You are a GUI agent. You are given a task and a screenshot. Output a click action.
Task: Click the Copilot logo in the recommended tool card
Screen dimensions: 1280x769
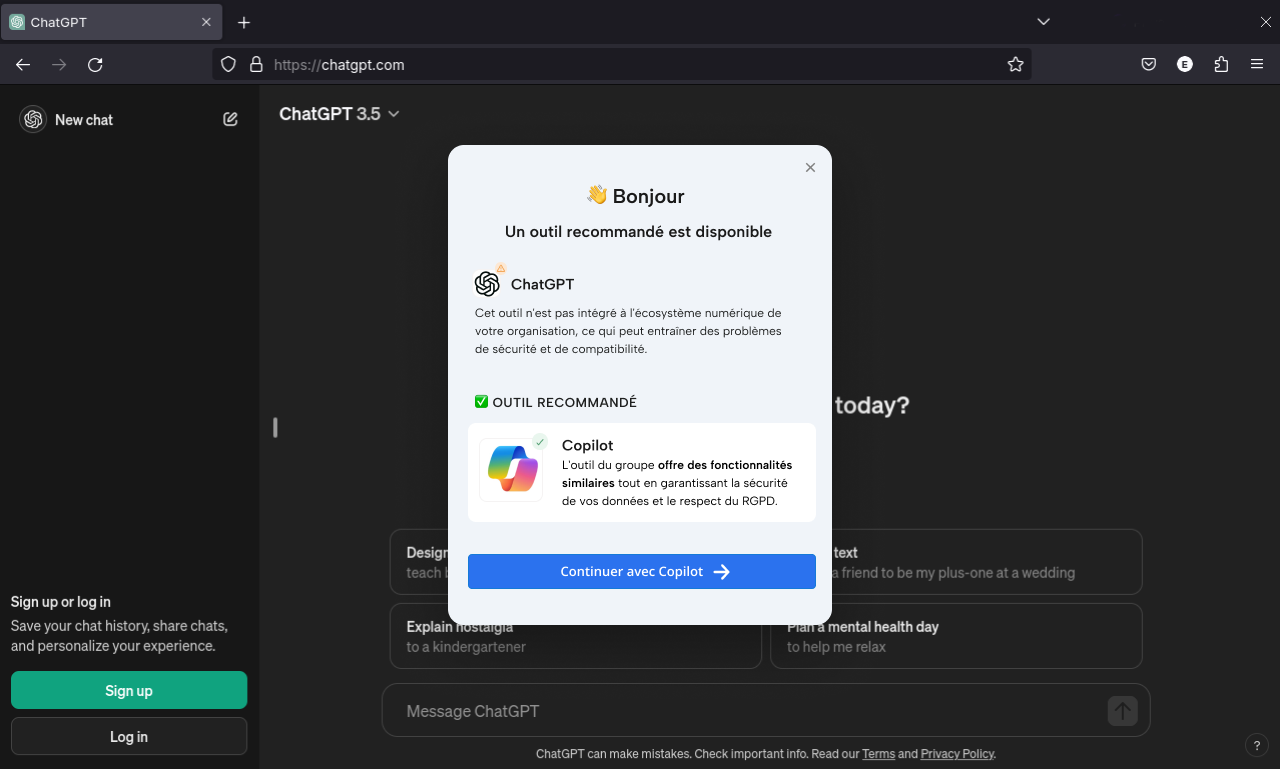(511, 469)
